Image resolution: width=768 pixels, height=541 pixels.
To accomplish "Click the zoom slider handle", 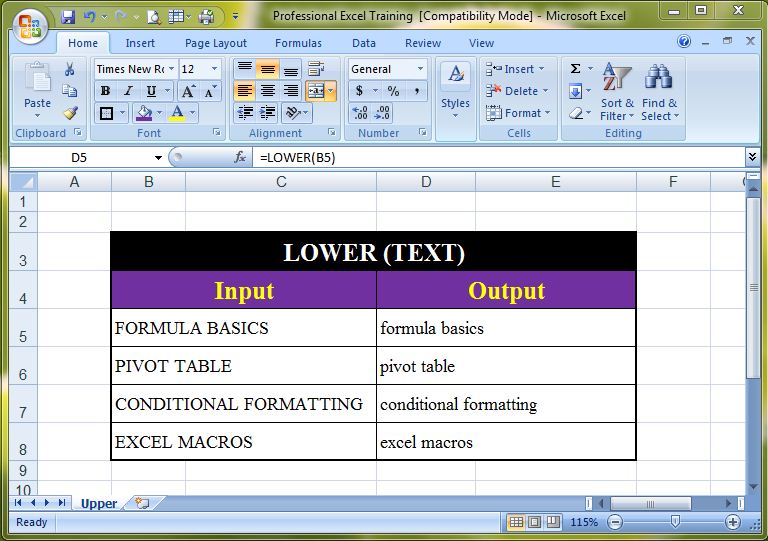I will (x=675, y=522).
